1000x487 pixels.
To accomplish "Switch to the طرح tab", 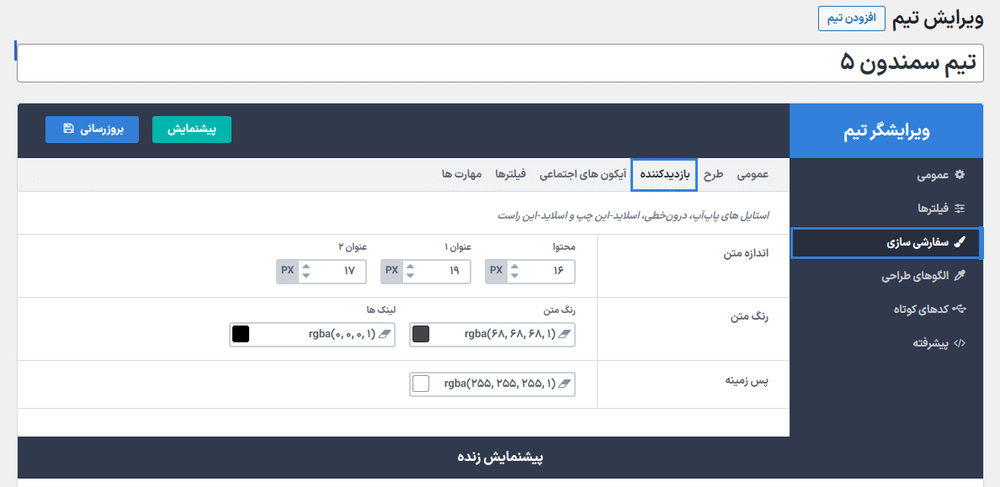I will point(713,175).
